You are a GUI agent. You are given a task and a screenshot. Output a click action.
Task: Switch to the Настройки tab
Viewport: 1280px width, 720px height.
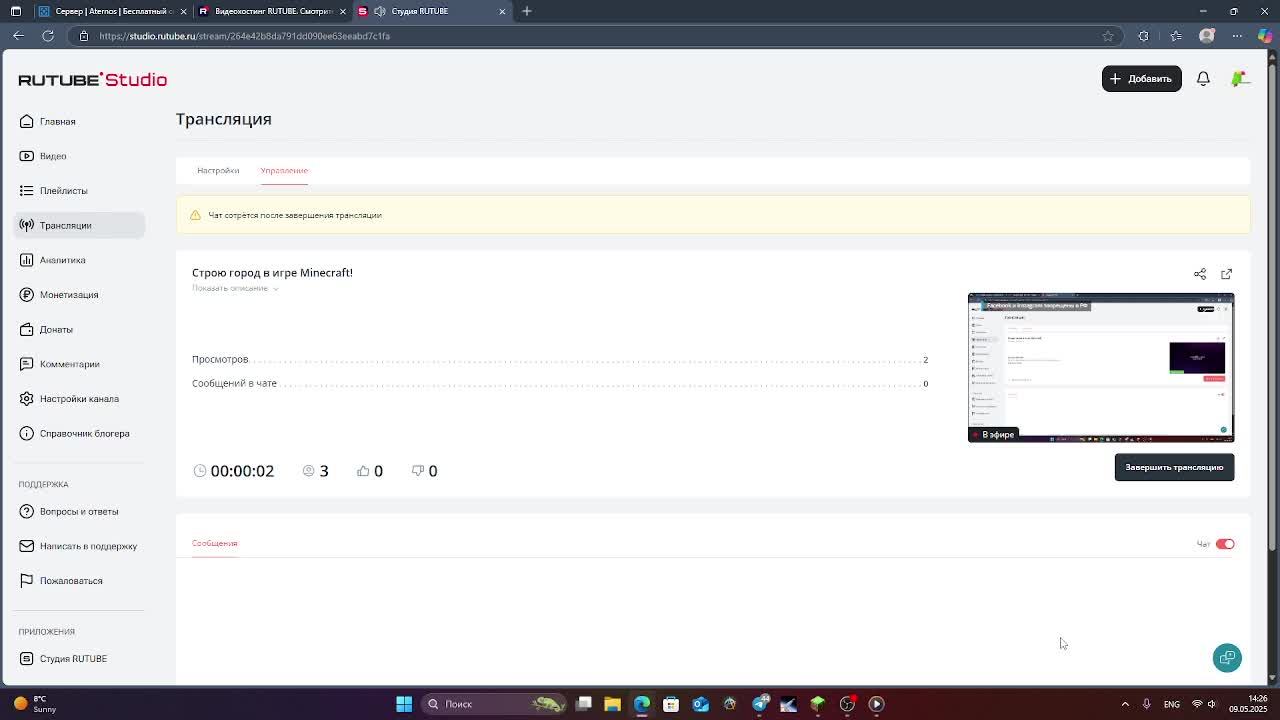218,170
